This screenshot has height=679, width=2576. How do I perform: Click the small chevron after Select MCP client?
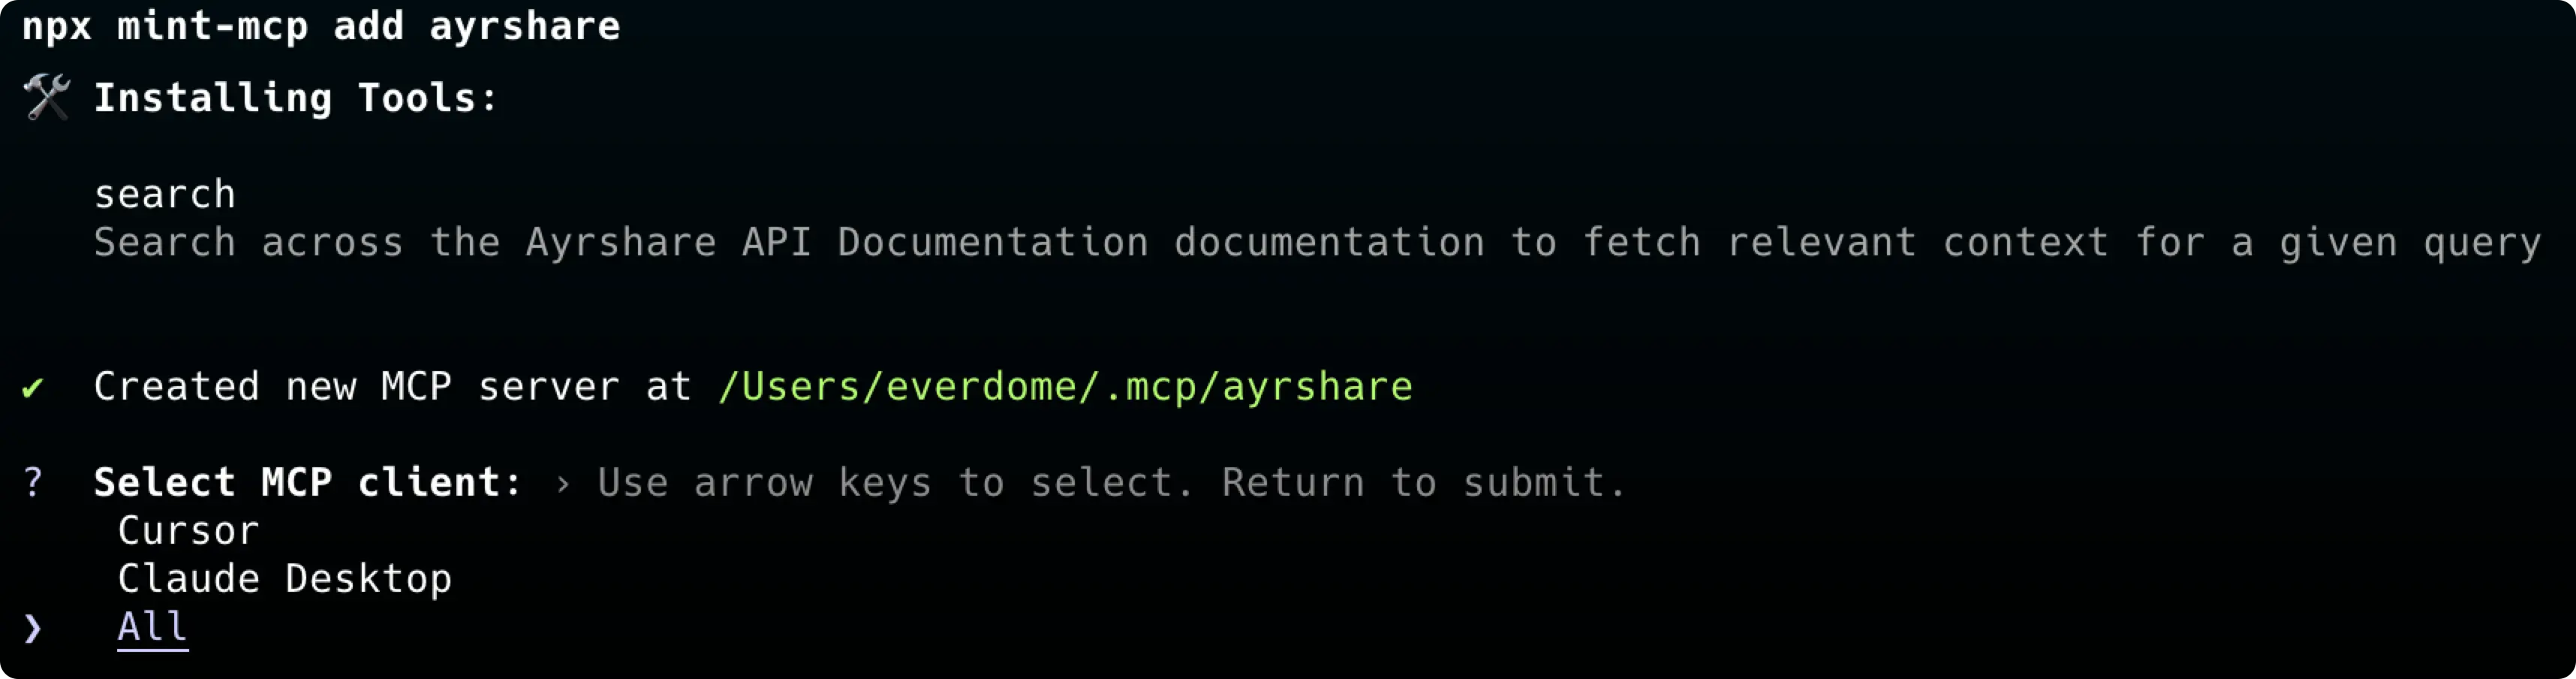563,484
